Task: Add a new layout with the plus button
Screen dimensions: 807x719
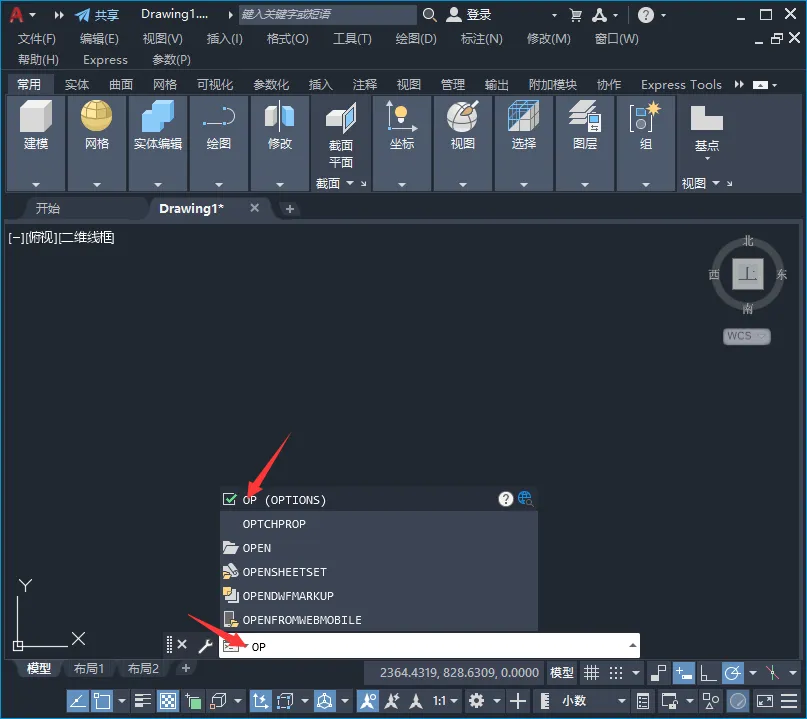Action: click(186, 668)
